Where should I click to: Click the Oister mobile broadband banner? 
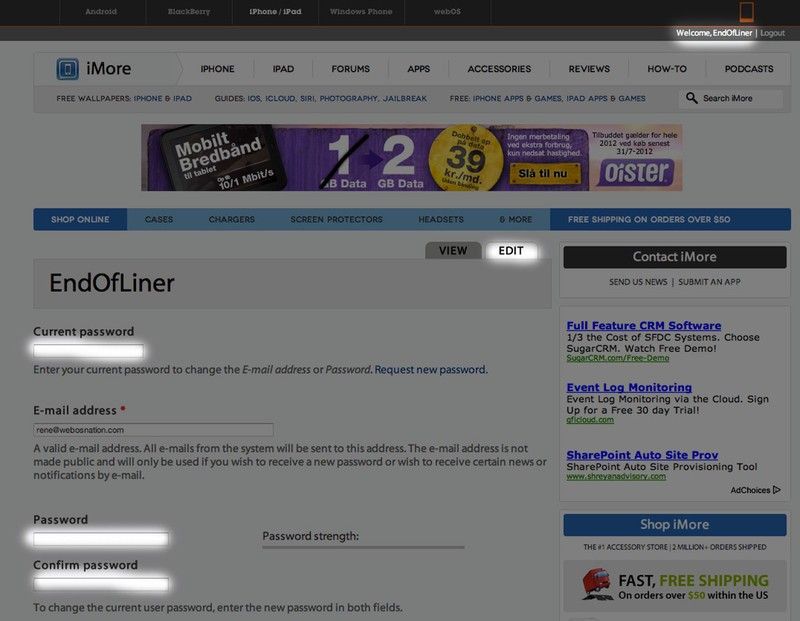click(411, 157)
